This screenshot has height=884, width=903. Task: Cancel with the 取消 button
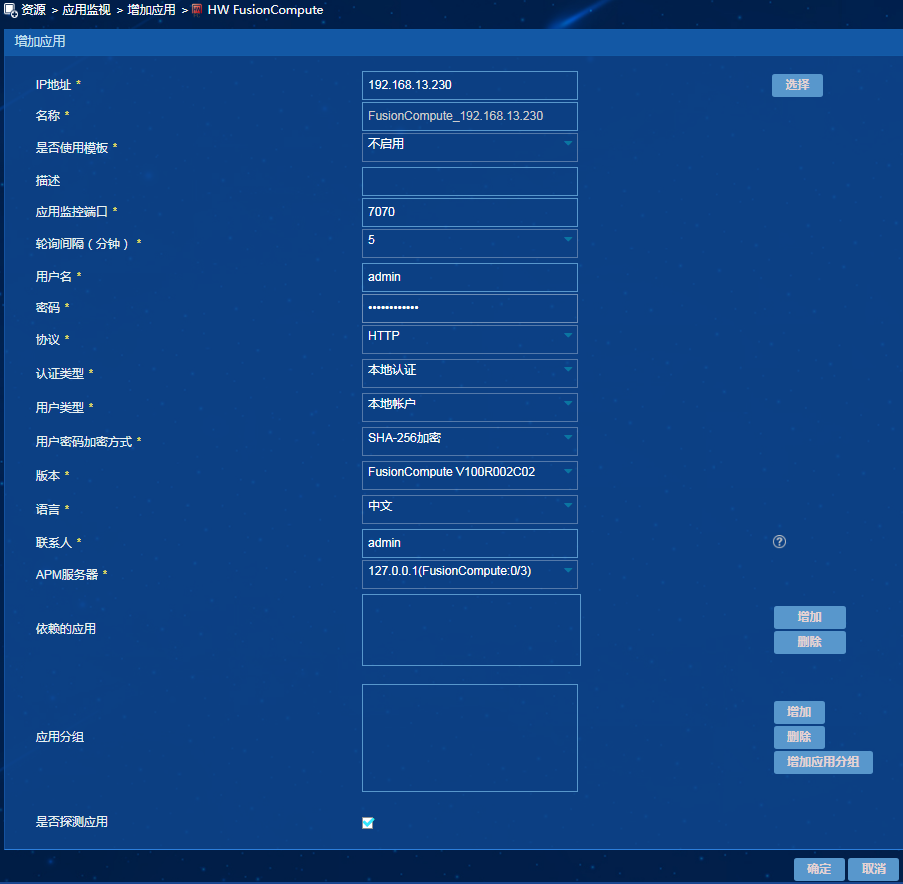point(874,869)
